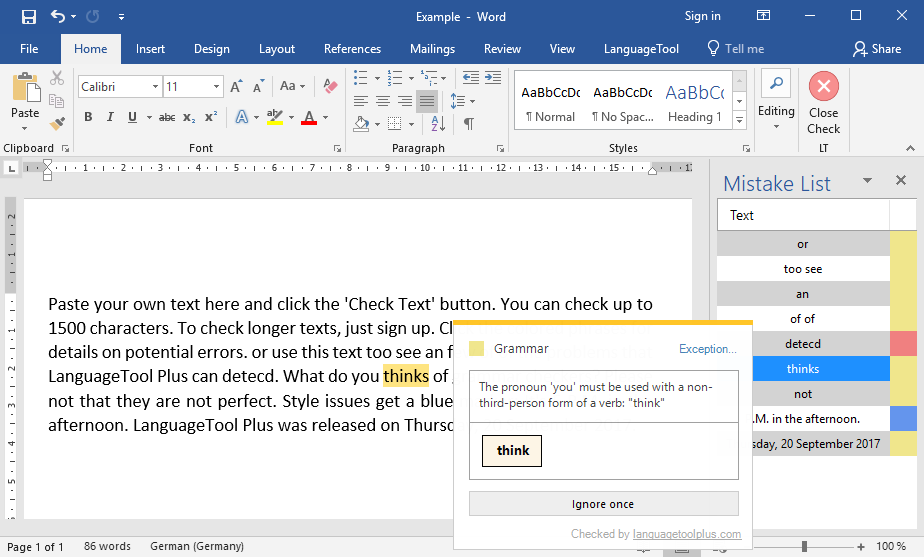Toggle strikethrough formatting
Viewport: 924px width, 557px height.
(x=167, y=118)
